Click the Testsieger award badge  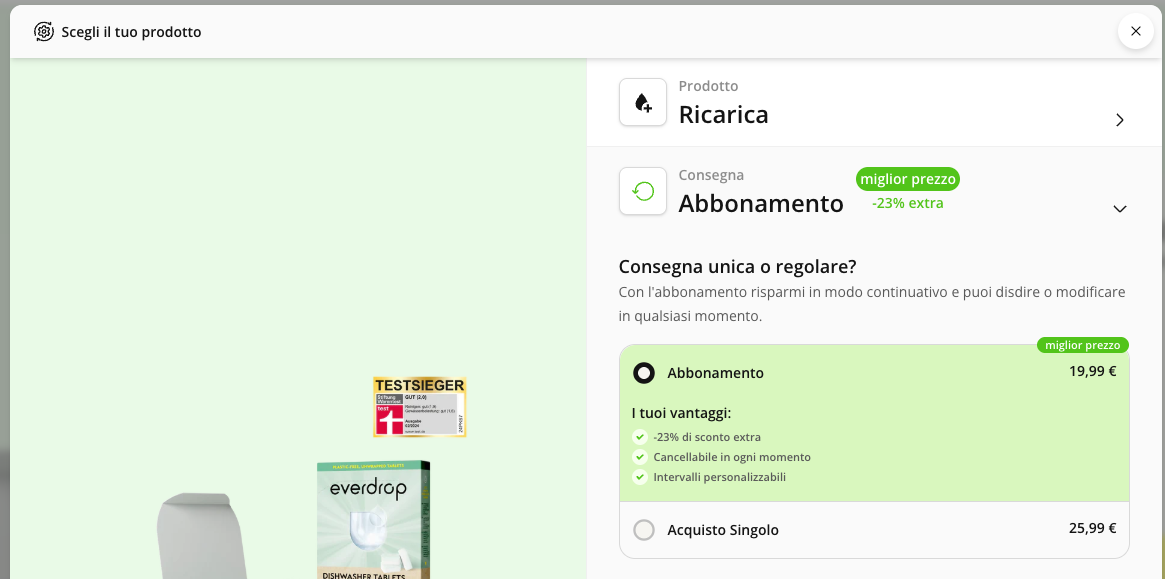[420, 407]
